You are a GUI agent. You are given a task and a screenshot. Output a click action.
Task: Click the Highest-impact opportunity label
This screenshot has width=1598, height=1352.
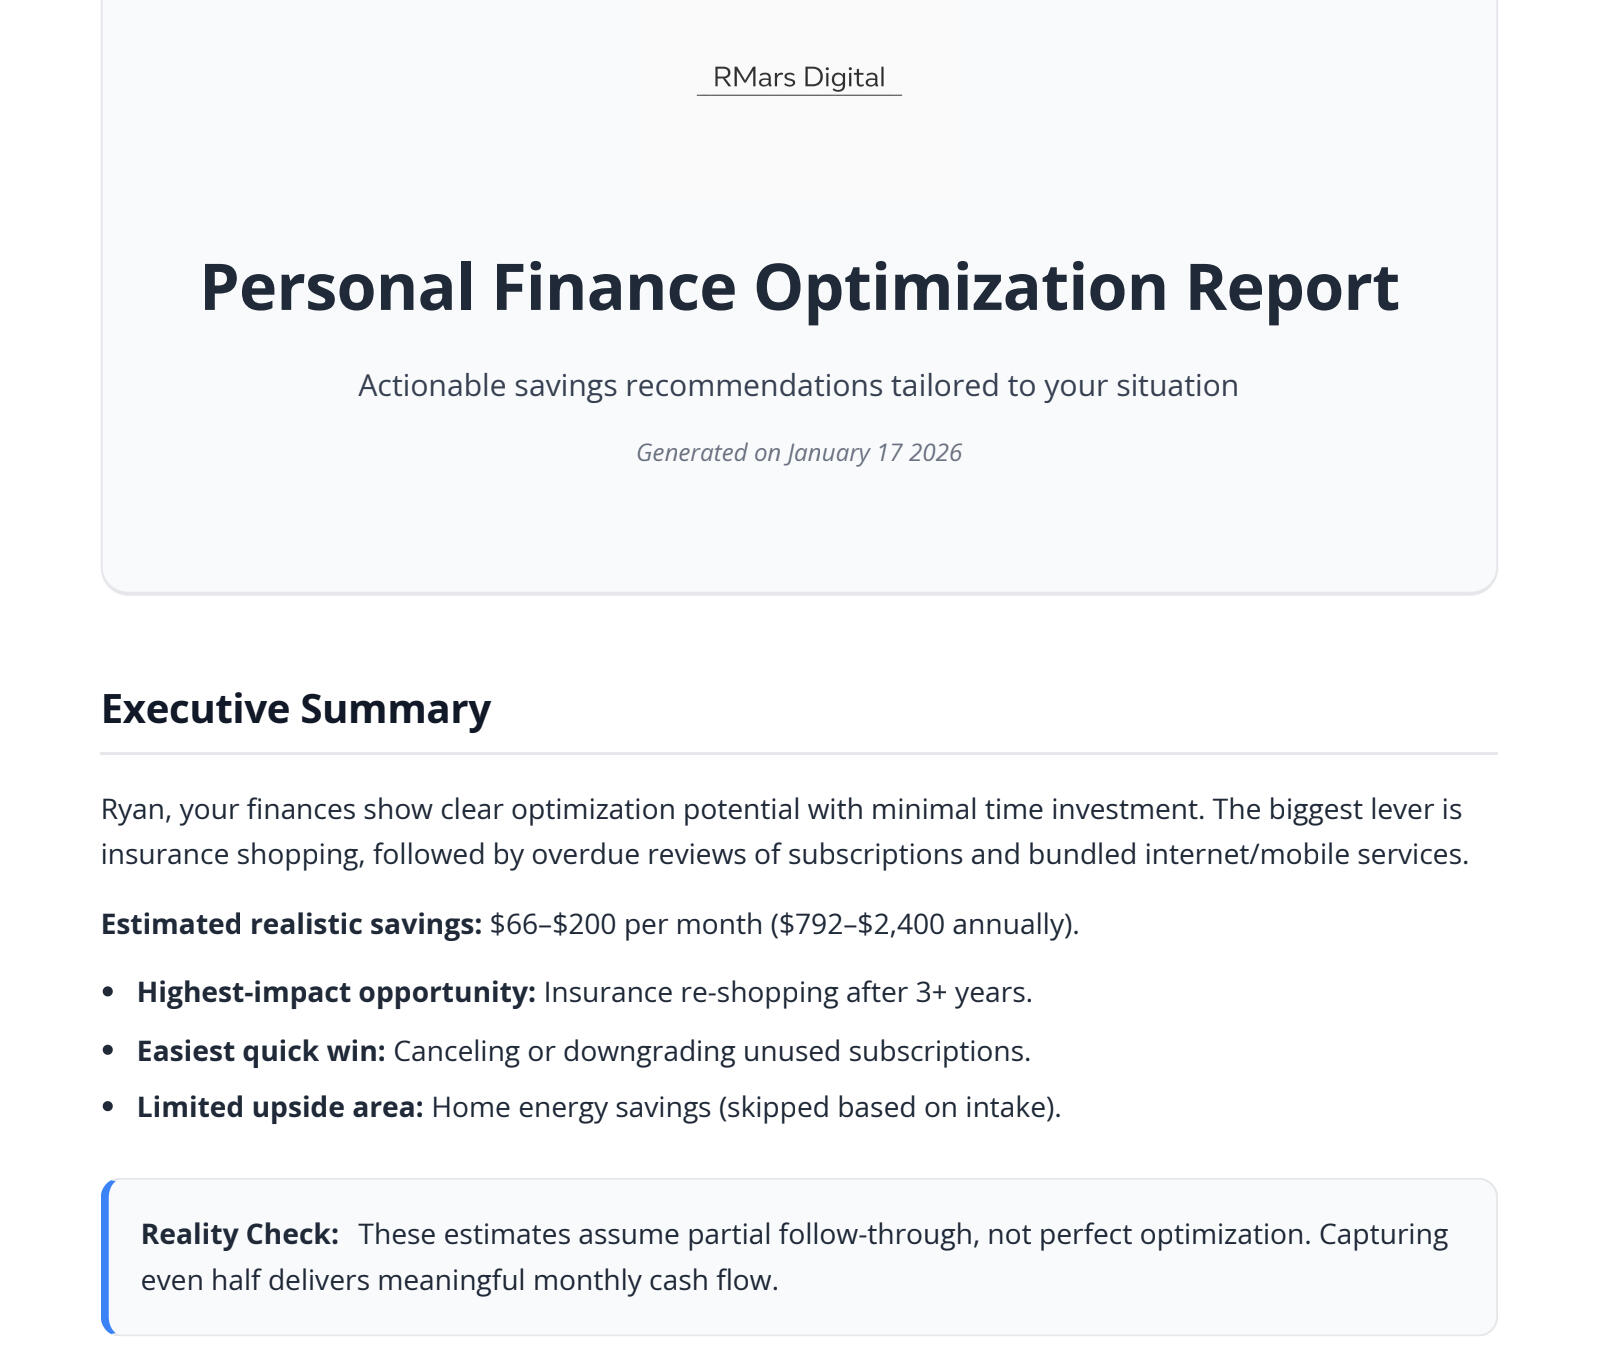point(336,992)
